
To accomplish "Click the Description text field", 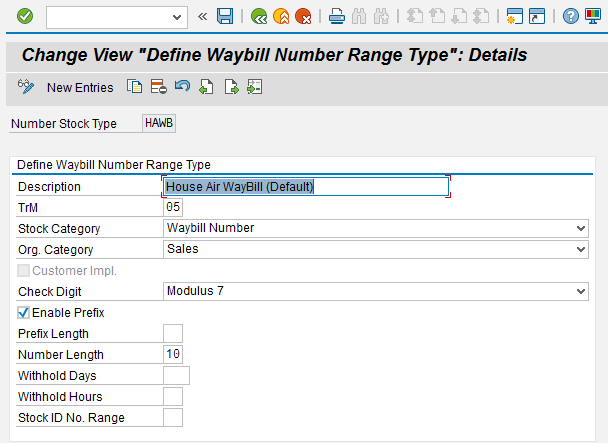I will [305, 186].
